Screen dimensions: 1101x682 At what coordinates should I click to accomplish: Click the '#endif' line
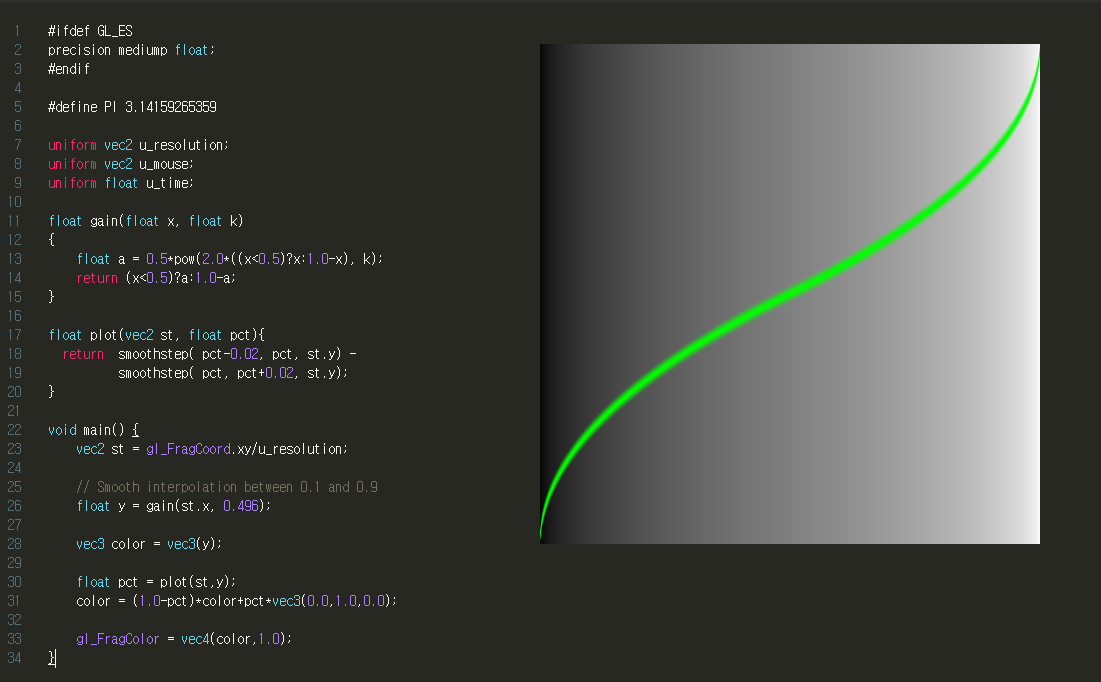(69, 69)
